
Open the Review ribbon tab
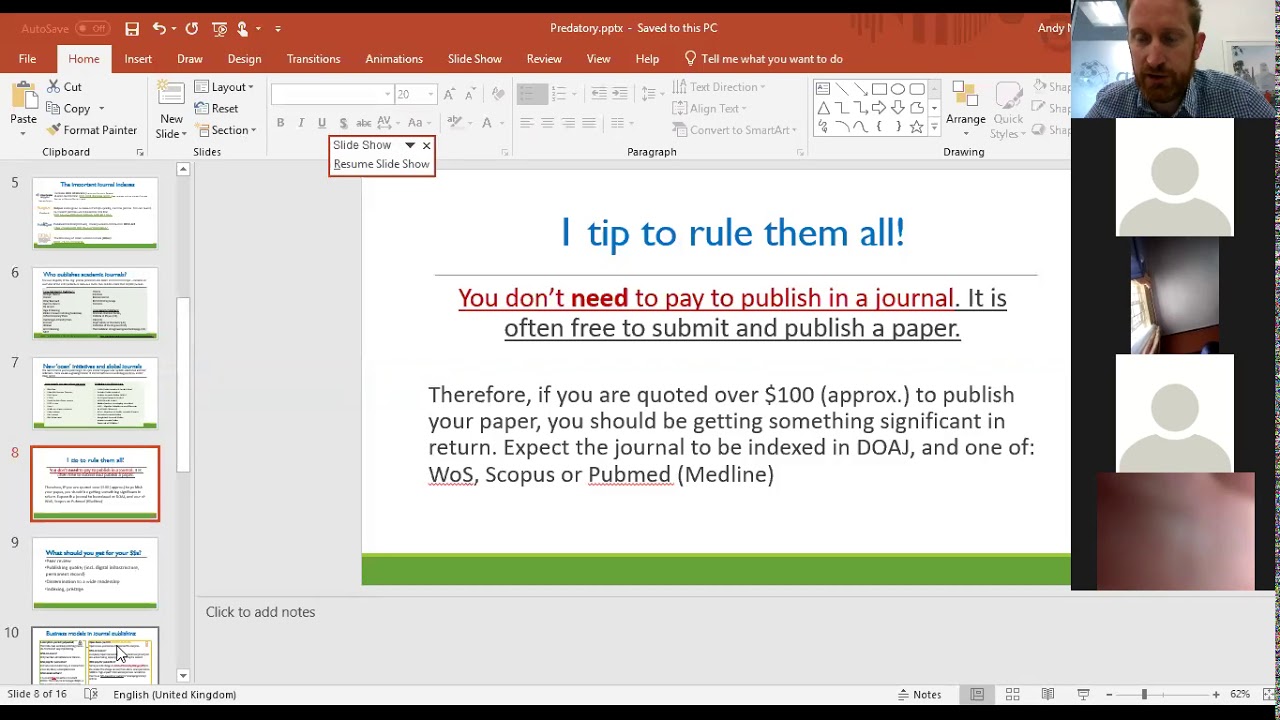tap(544, 59)
